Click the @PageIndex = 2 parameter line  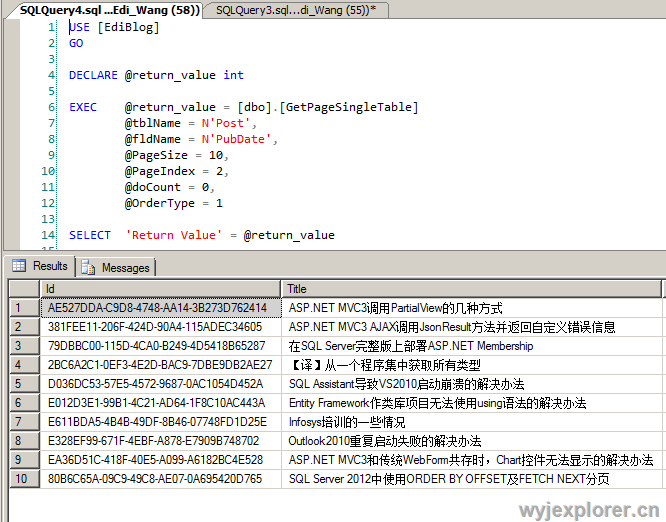pos(177,171)
